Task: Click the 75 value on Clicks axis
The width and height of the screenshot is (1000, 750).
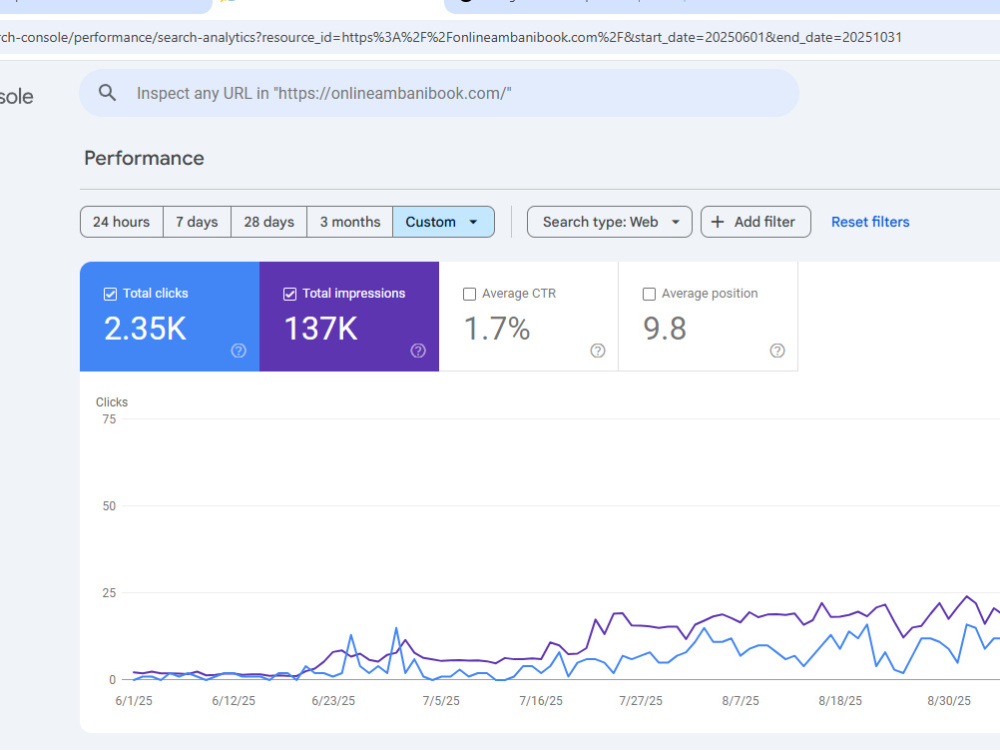Action: (109, 420)
